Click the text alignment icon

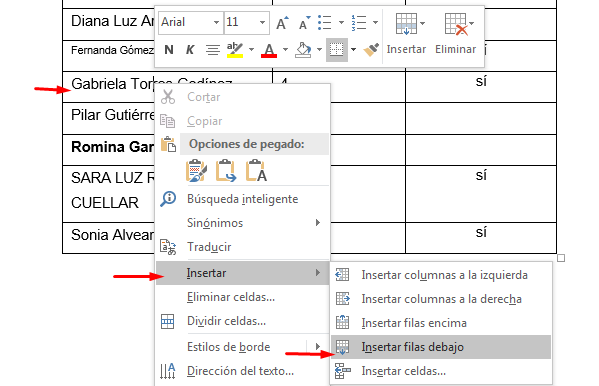(212, 50)
